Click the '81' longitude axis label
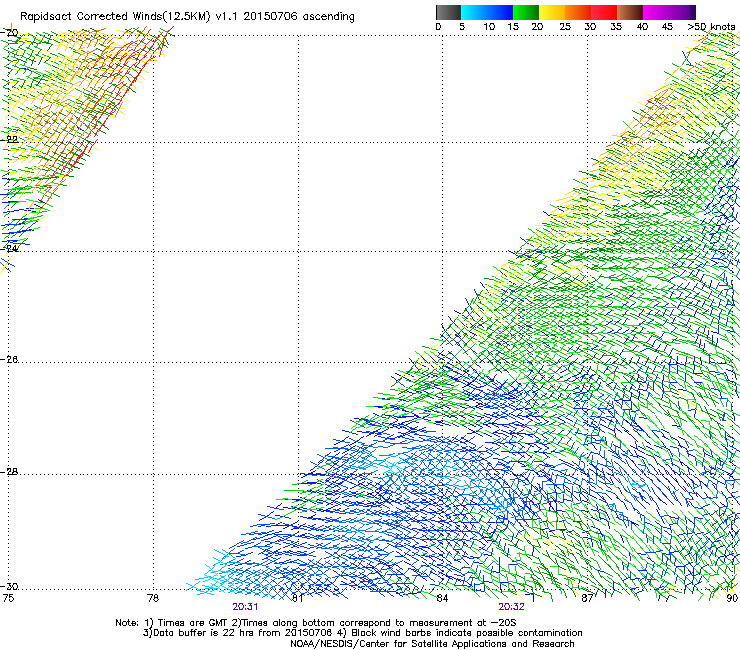Viewport: 740px width, 650px height. (x=298, y=598)
